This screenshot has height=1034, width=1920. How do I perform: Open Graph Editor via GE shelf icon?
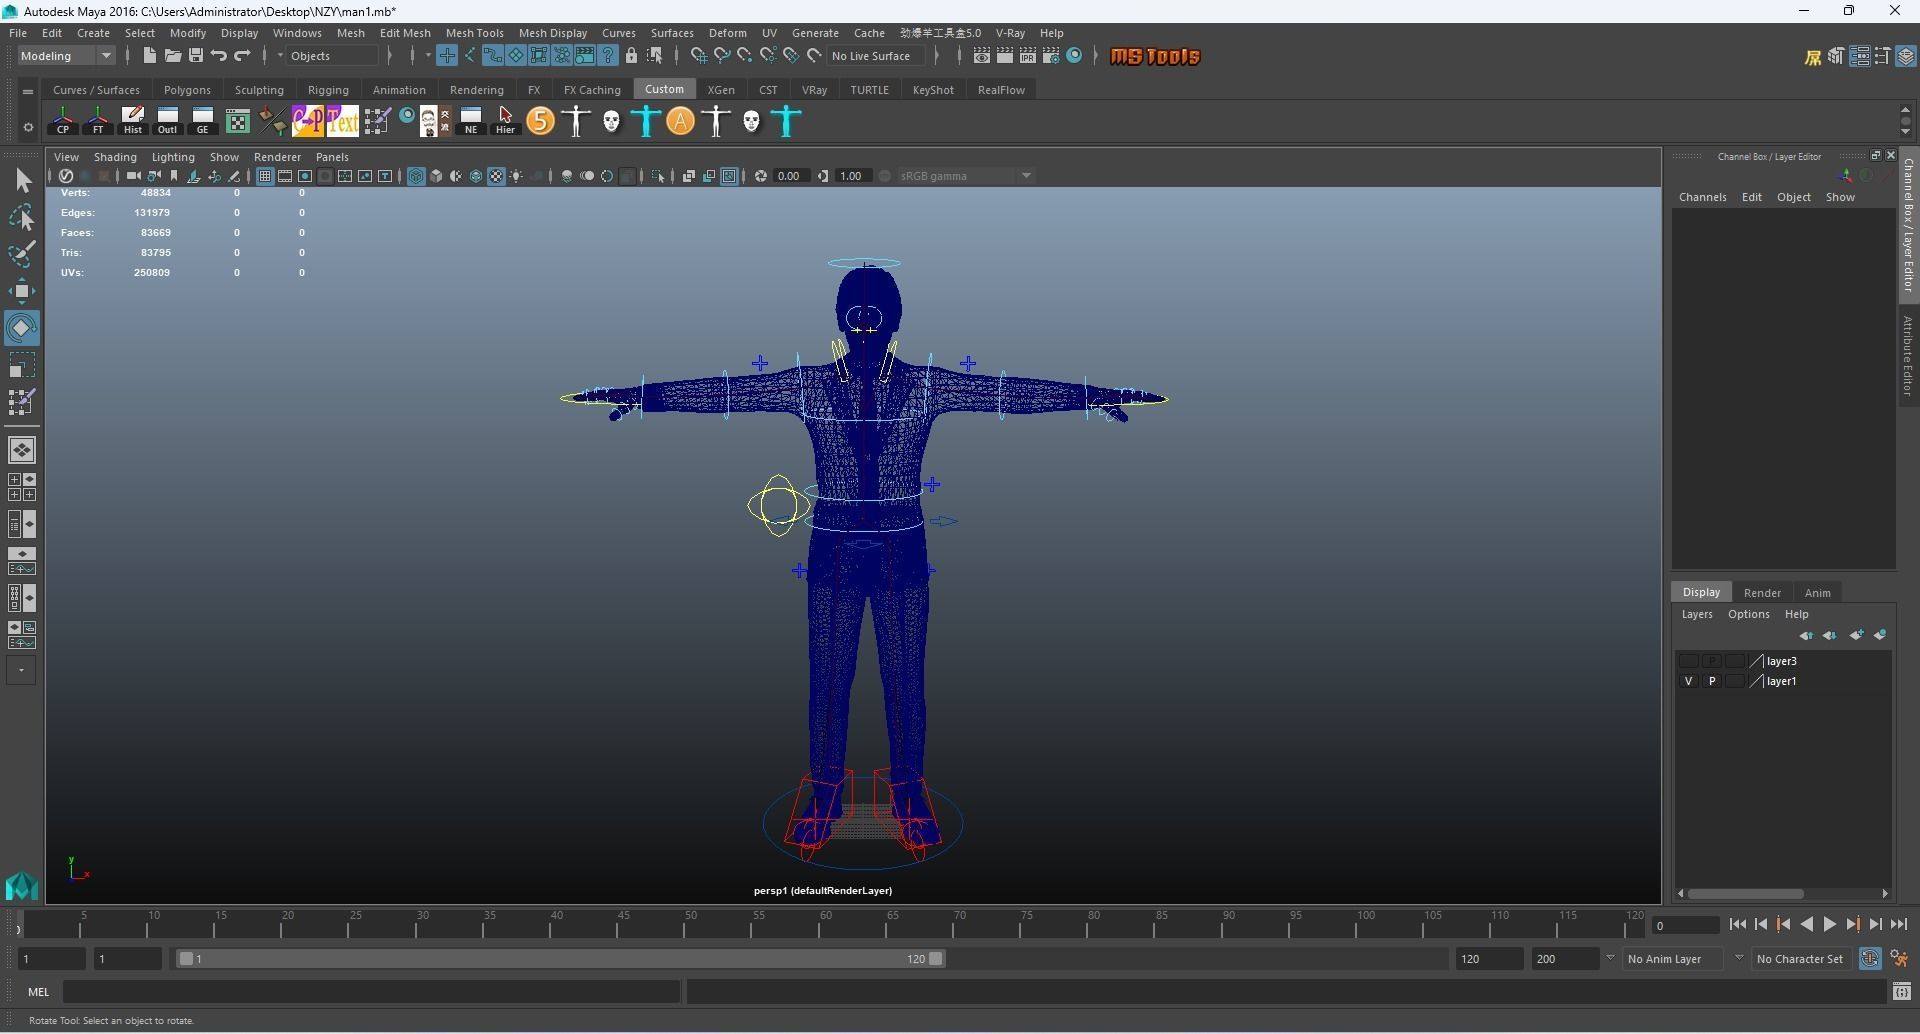203,121
